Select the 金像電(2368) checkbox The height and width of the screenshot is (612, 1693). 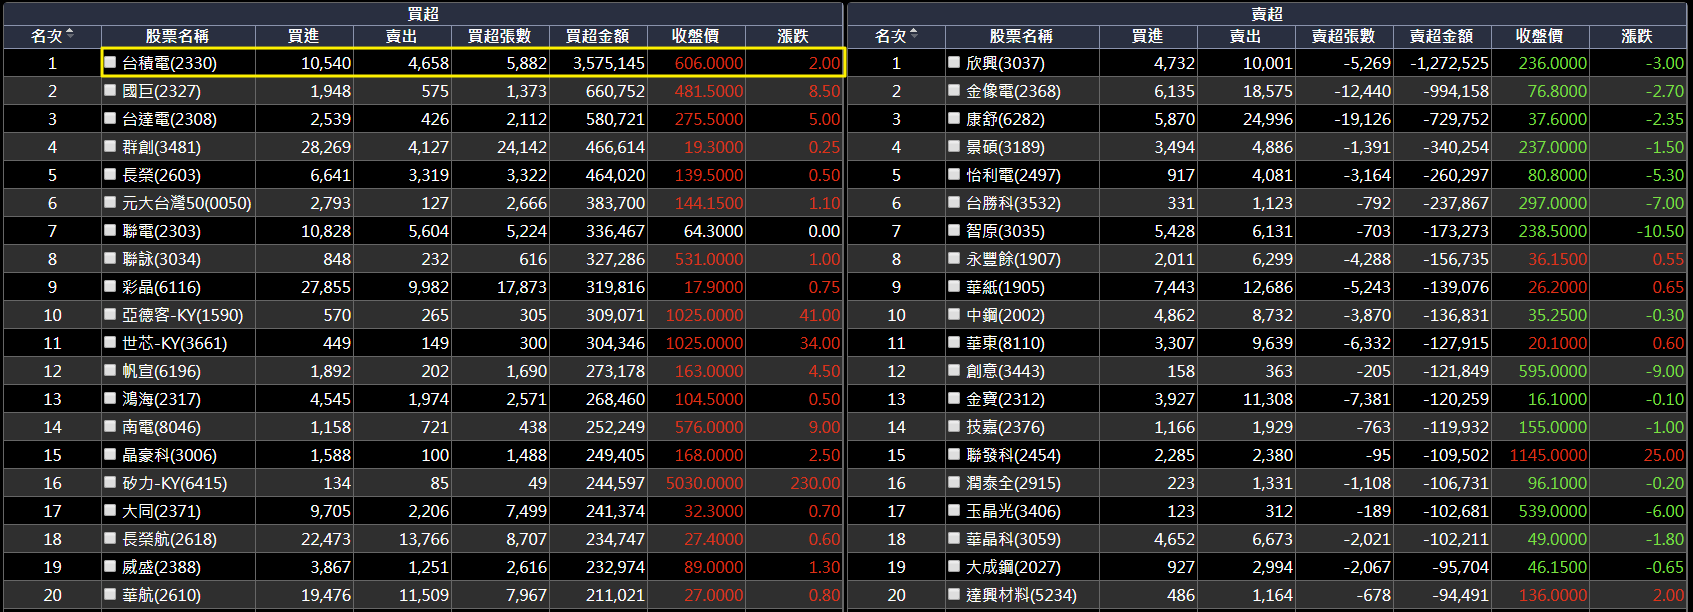955,90
